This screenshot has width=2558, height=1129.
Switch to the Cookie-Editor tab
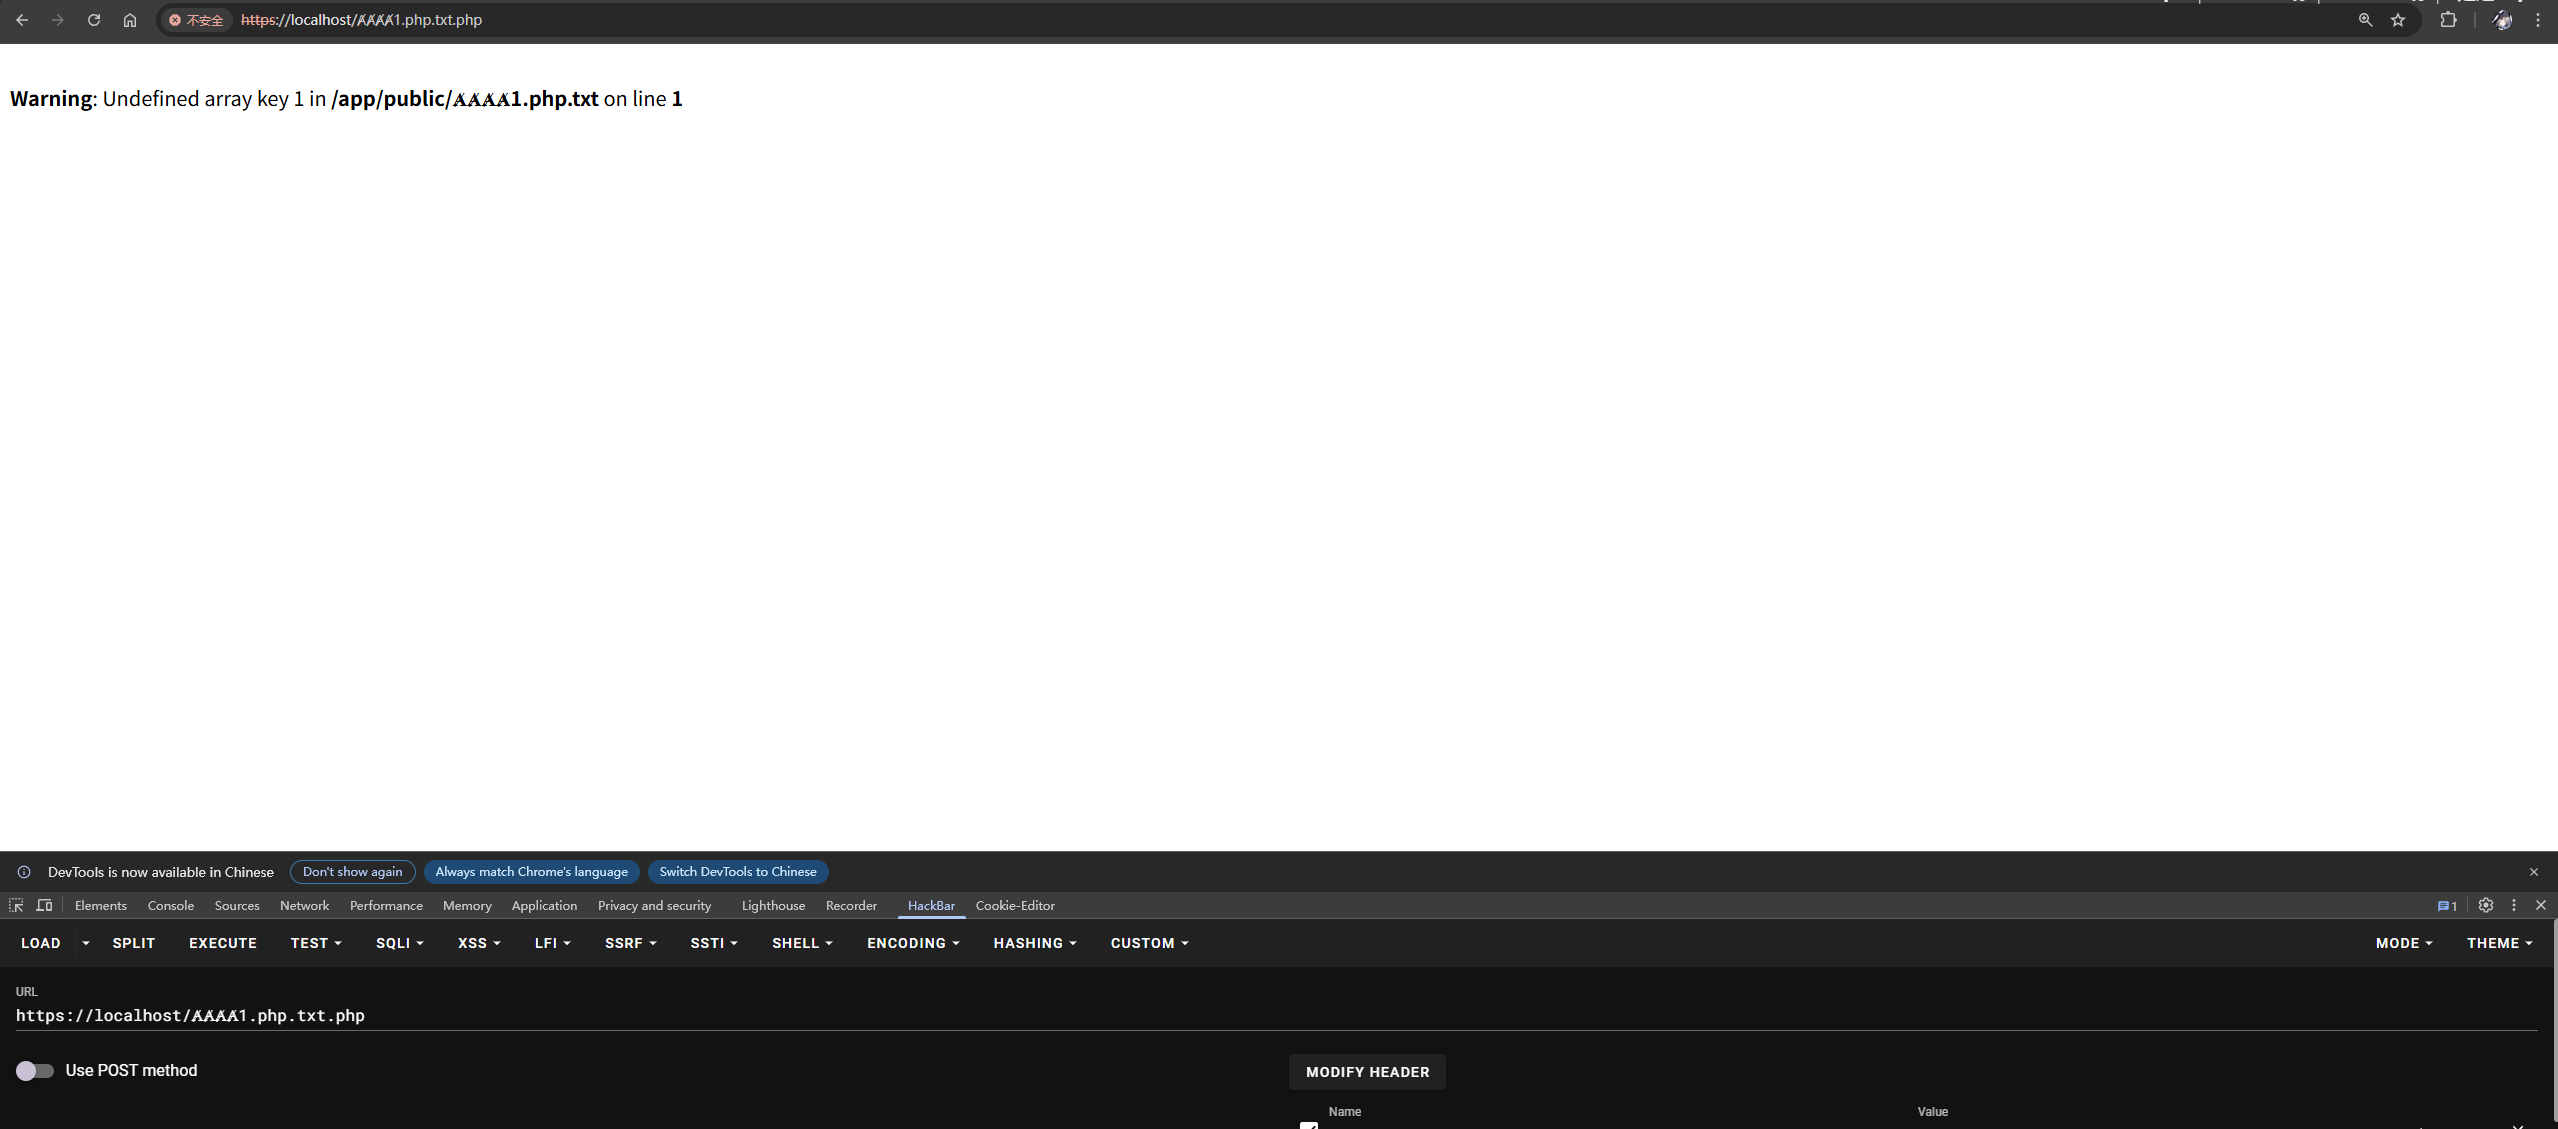(x=1015, y=906)
